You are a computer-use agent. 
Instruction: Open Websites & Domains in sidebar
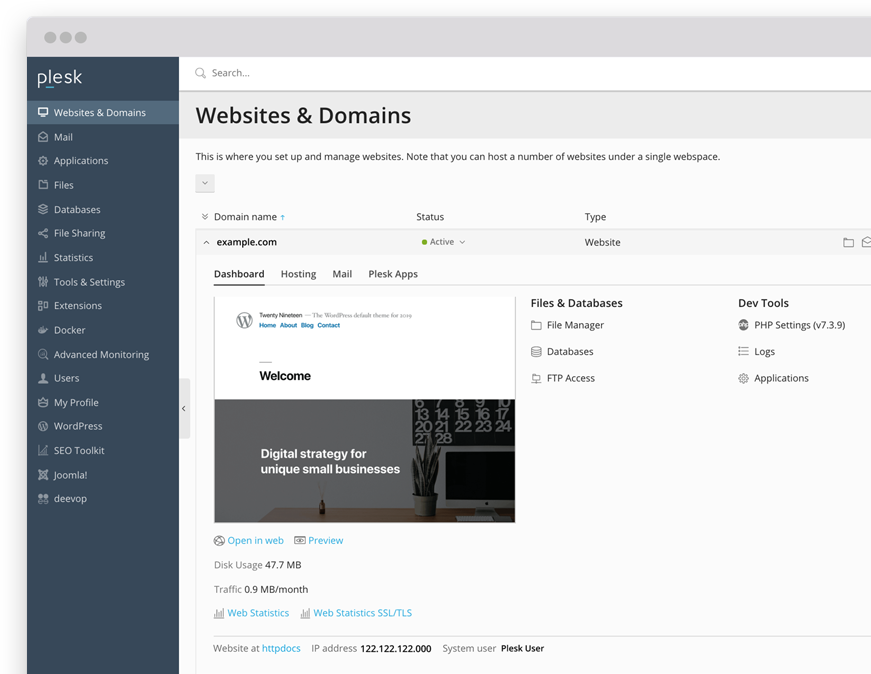point(103,112)
